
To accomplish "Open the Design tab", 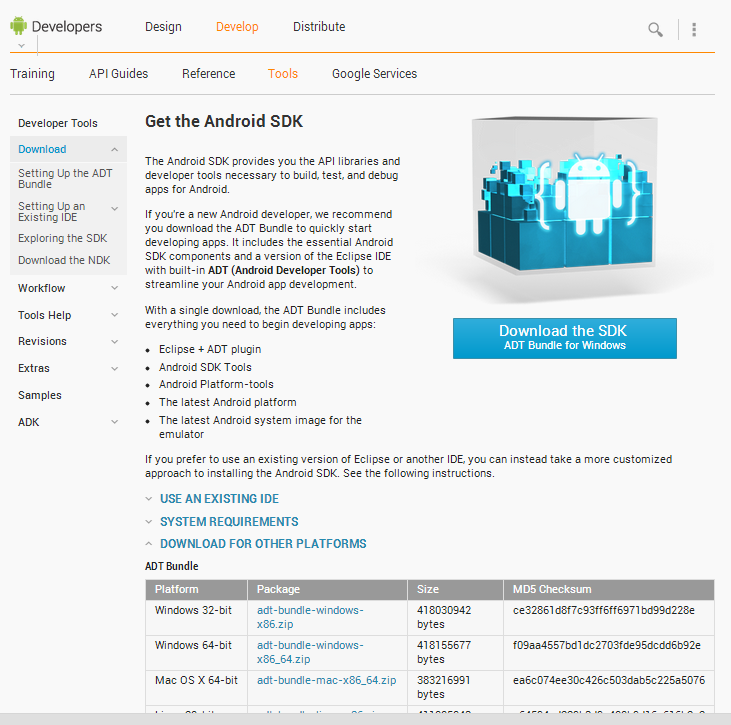I will pyautogui.click(x=163, y=27).
